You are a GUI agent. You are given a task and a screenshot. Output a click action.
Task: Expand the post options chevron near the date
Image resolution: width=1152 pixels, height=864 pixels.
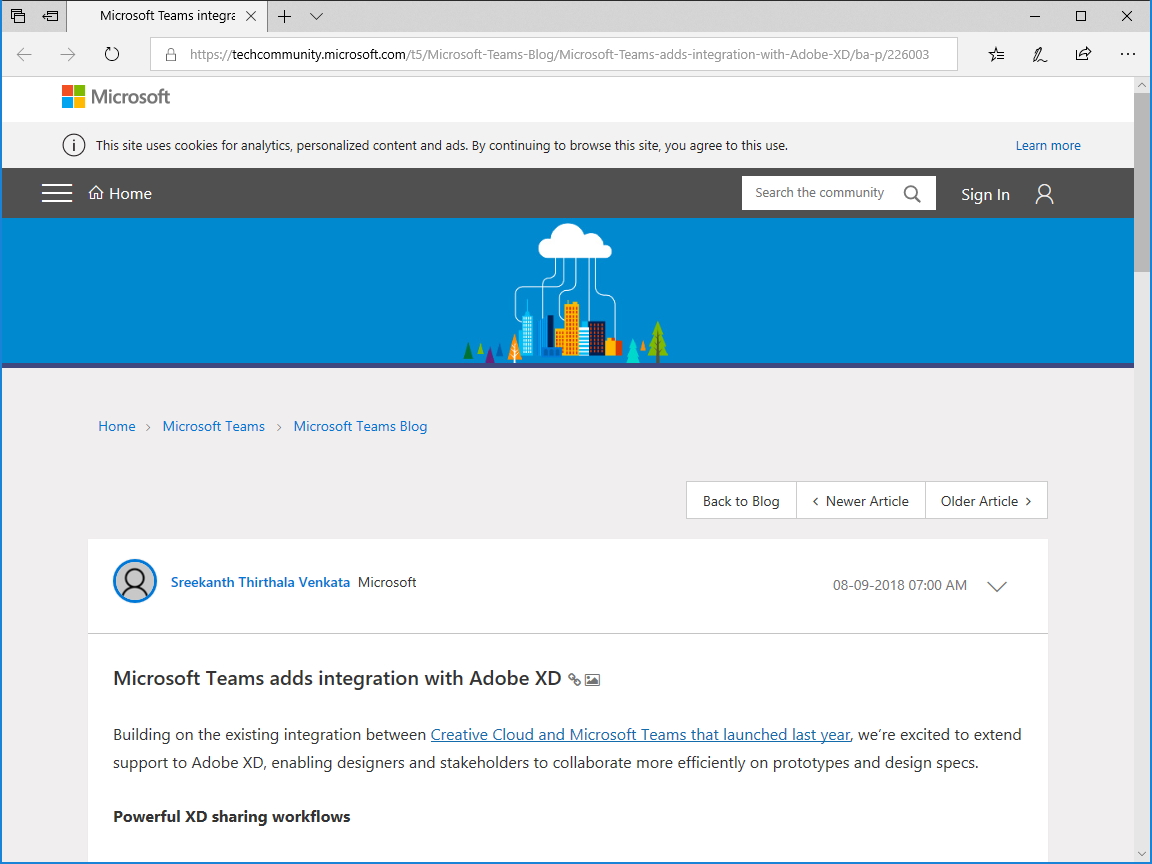[996, 587]
